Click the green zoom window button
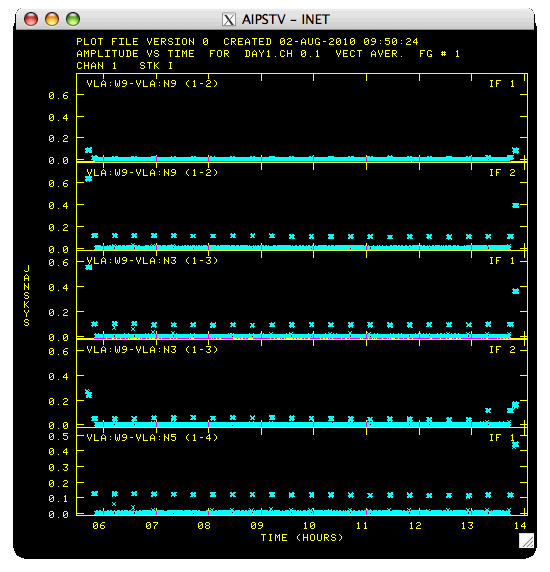 click(73, 19)
